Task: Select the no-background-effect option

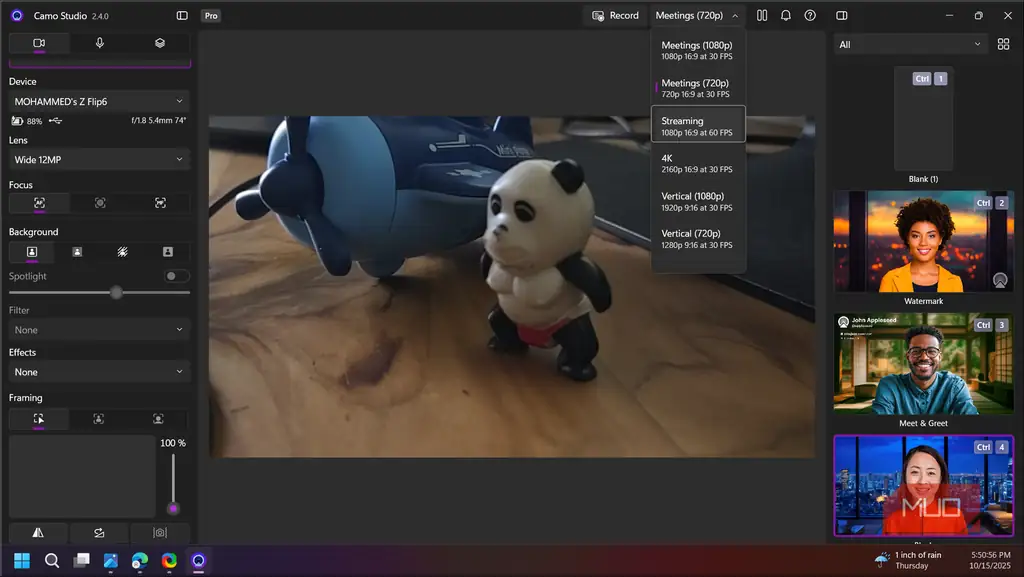Action: 31,252
